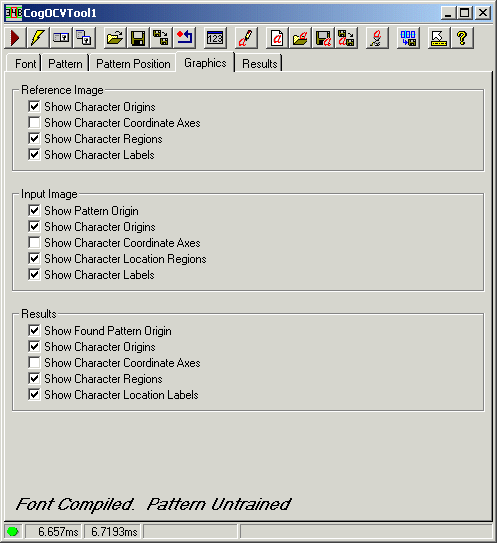497x543 pixels.
Task: Click the Results group box label
Action: tap(39, 314)
